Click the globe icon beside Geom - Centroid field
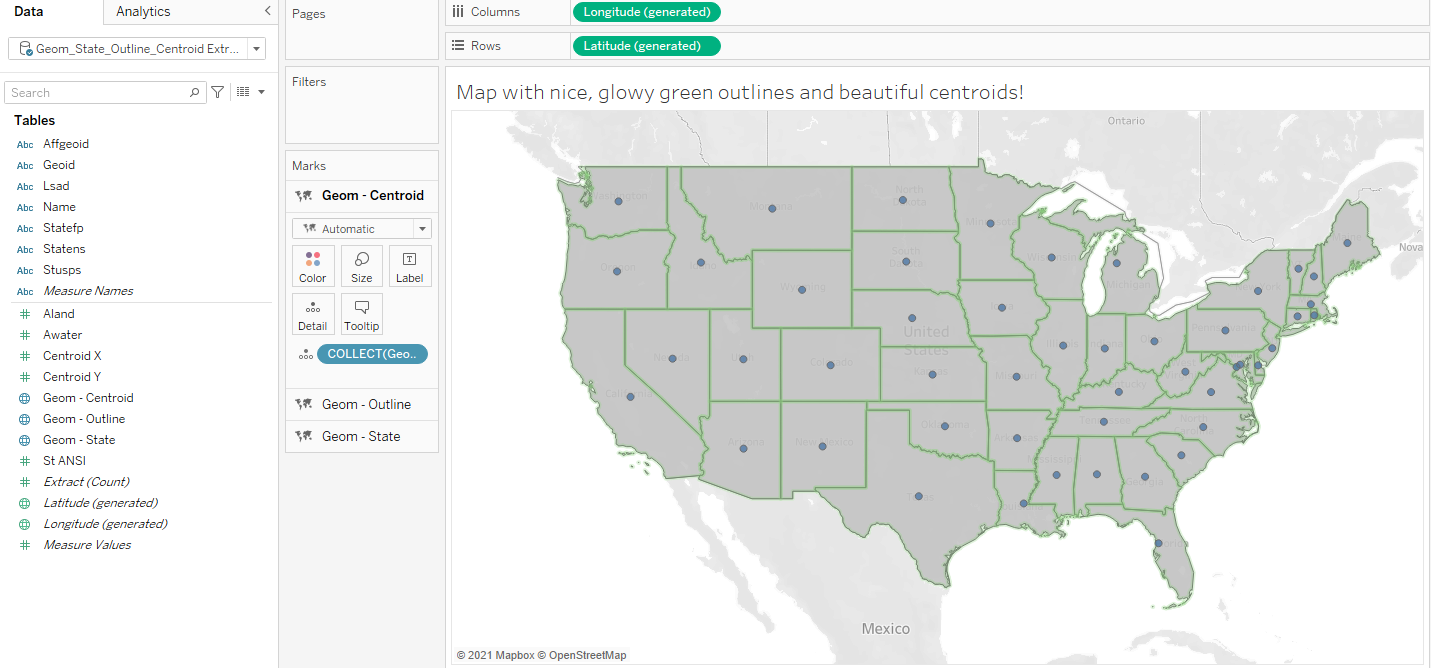The image size is (1431, 668). (25, 398)
